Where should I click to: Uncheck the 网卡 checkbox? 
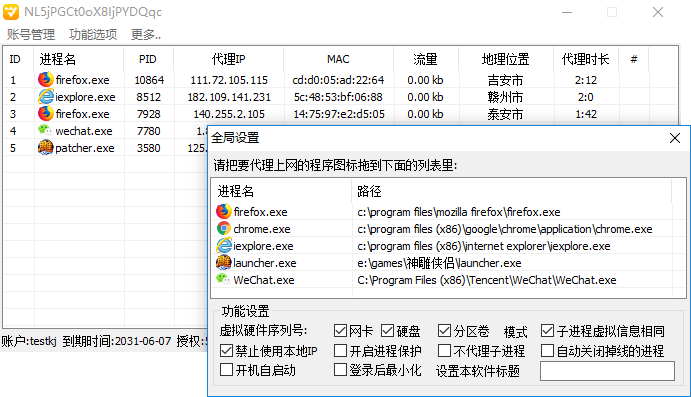point(340,330)
